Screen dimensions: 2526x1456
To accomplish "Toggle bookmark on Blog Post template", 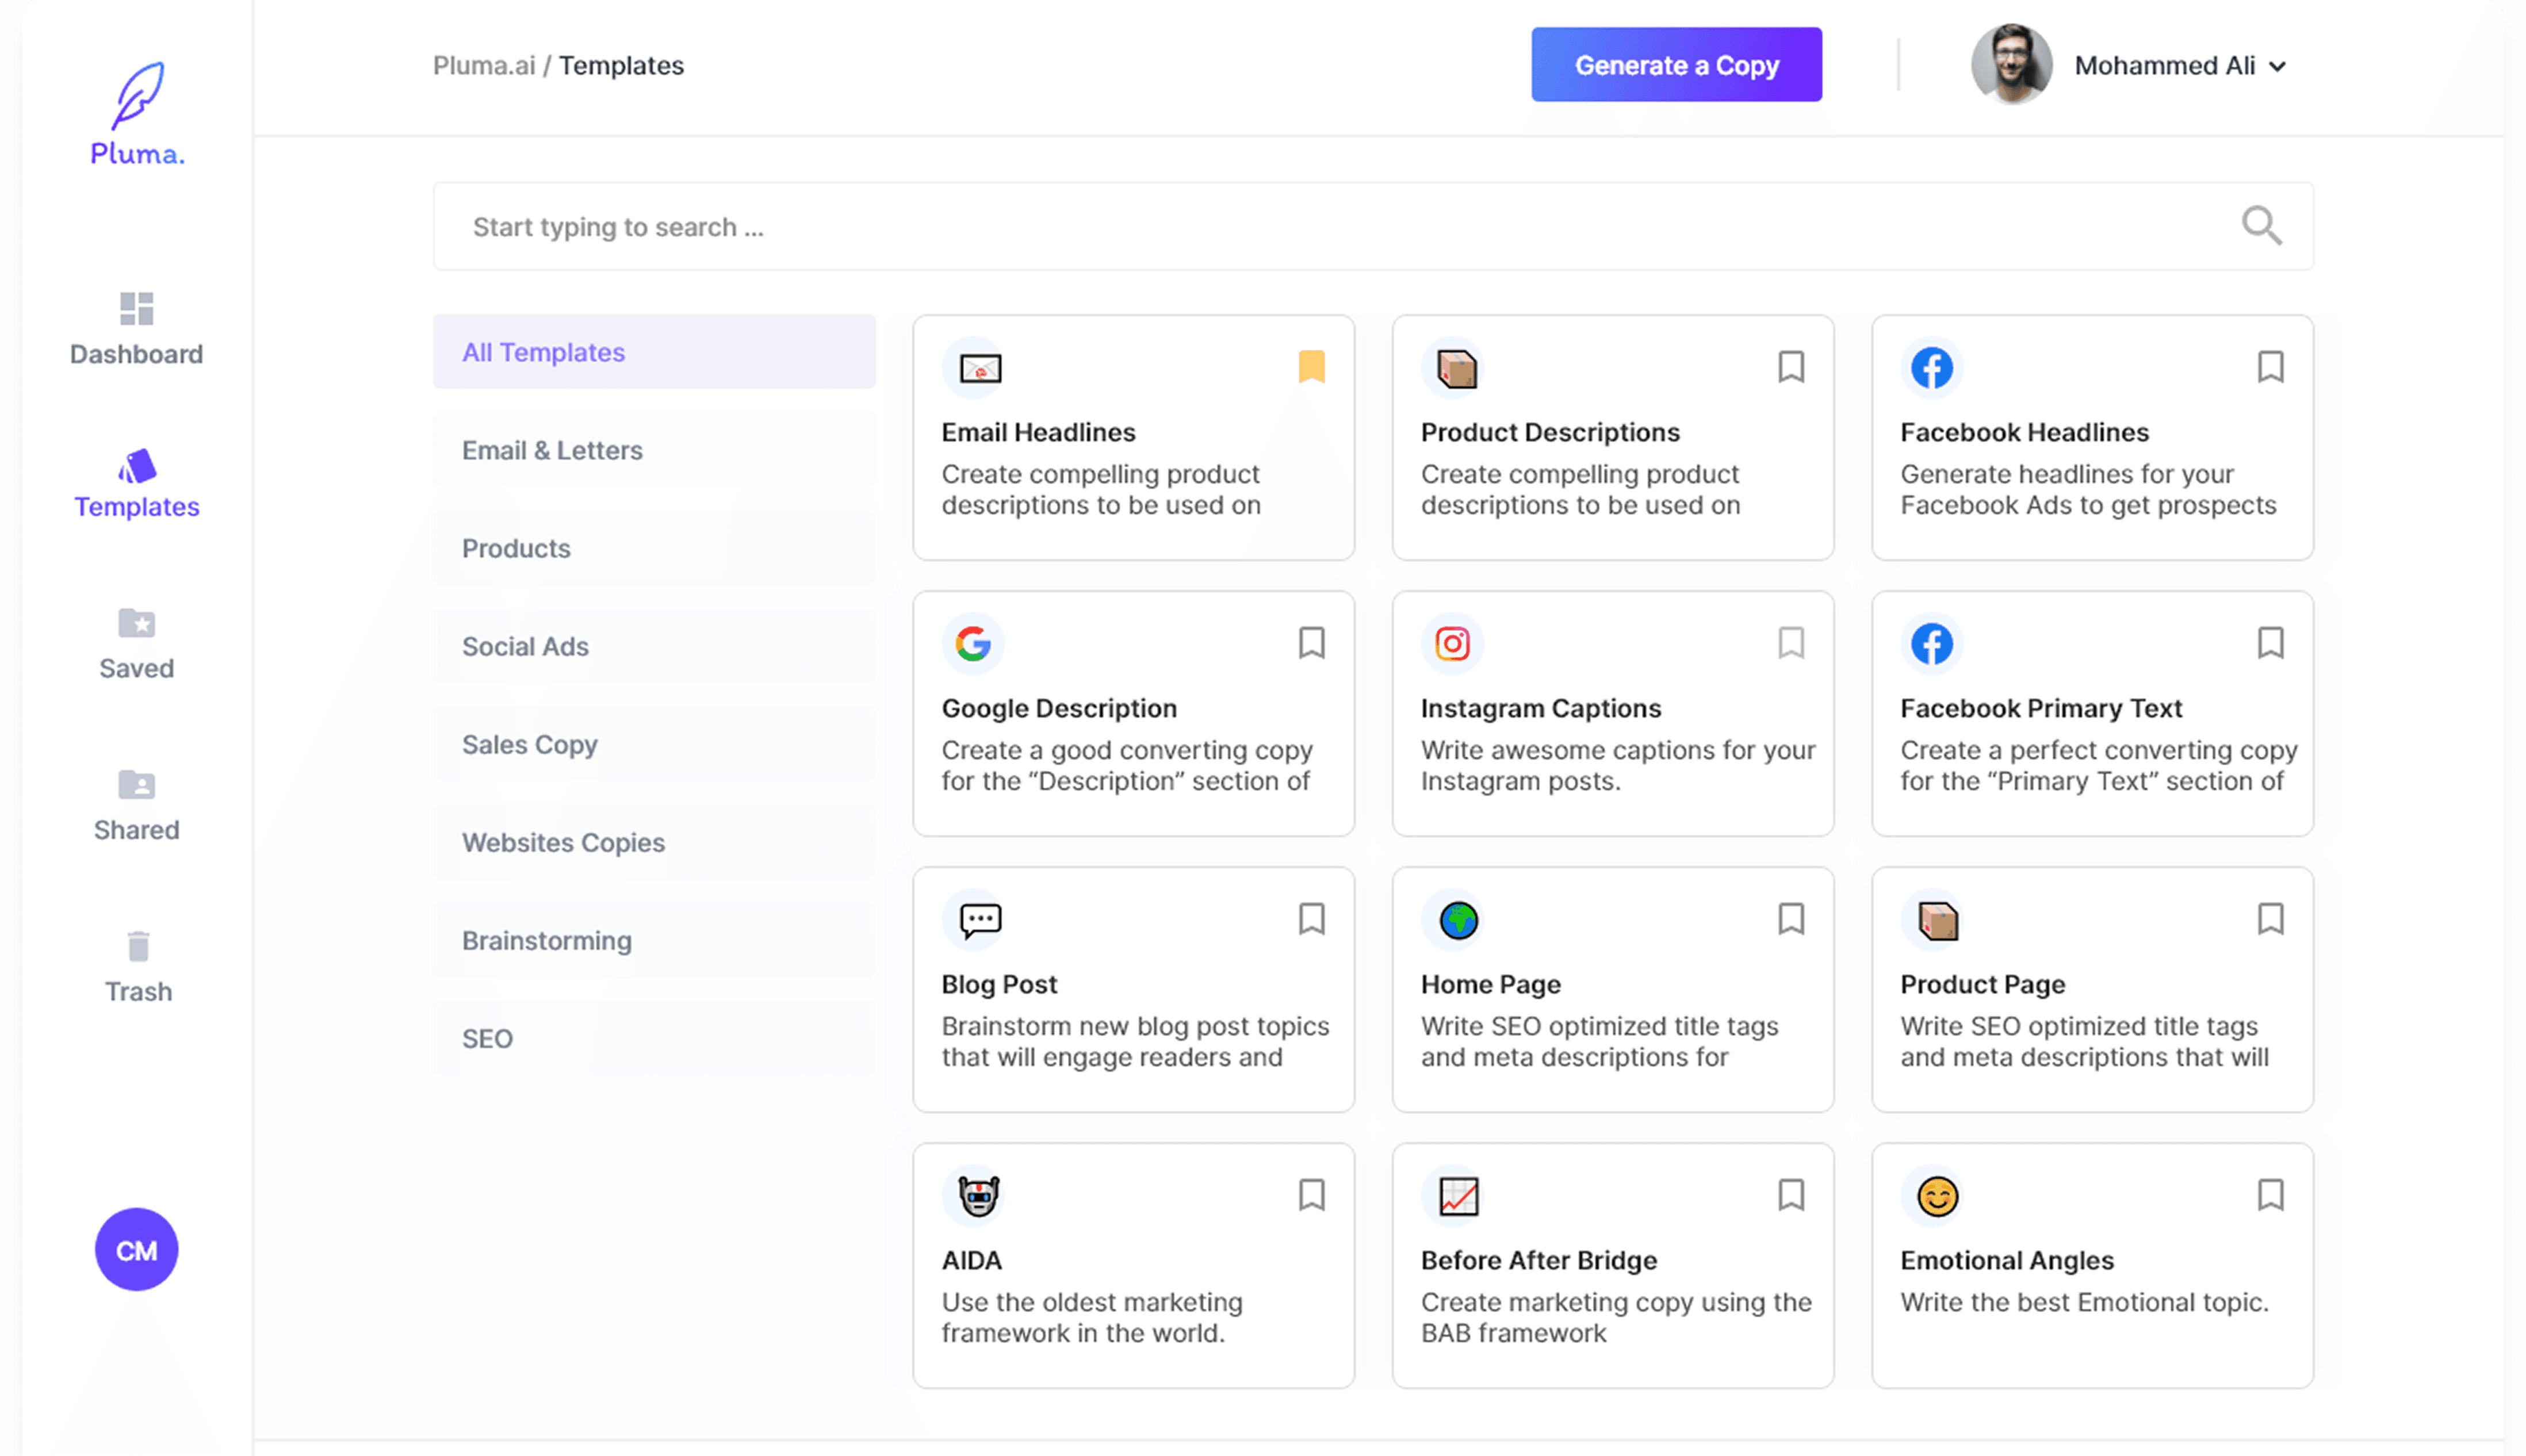I will click(1311, 919).
